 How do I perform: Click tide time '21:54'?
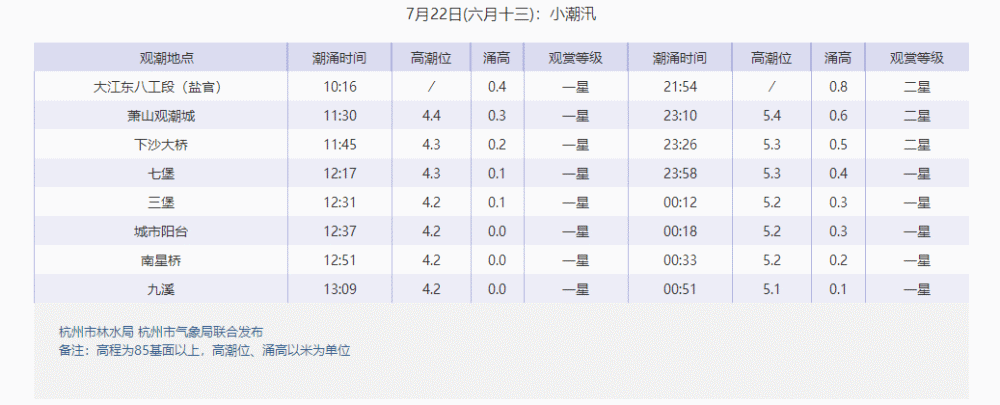point(680,87)
